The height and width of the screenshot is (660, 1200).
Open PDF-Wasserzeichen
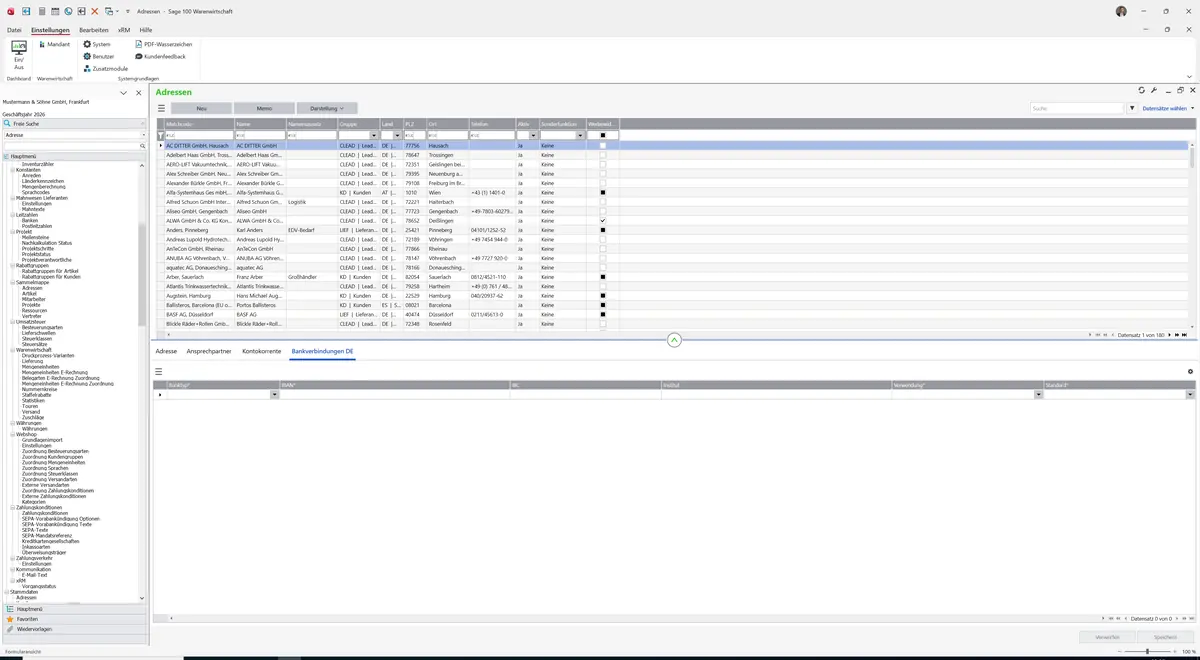[x=163, y=44]
